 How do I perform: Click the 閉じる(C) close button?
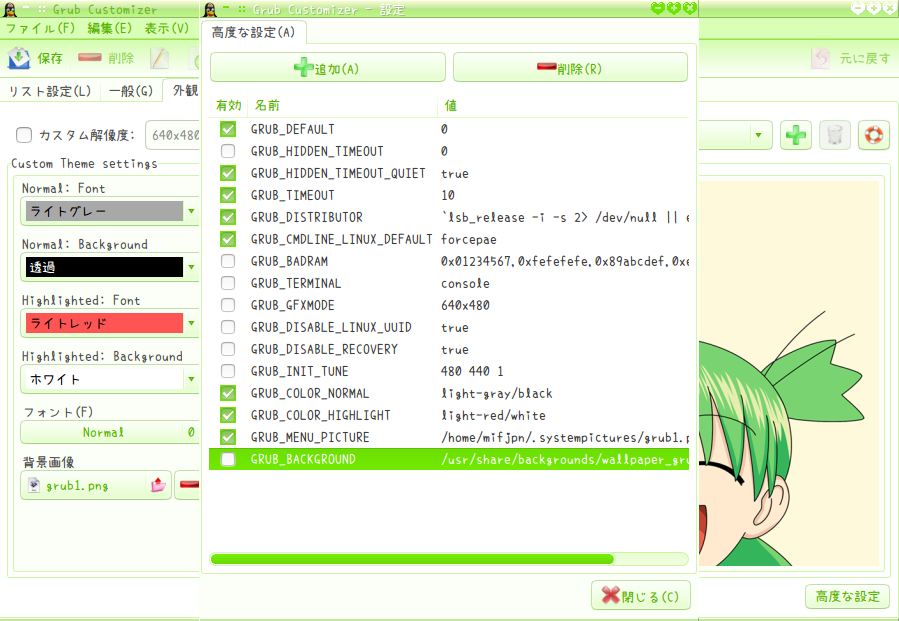click(x=640, y=596)
